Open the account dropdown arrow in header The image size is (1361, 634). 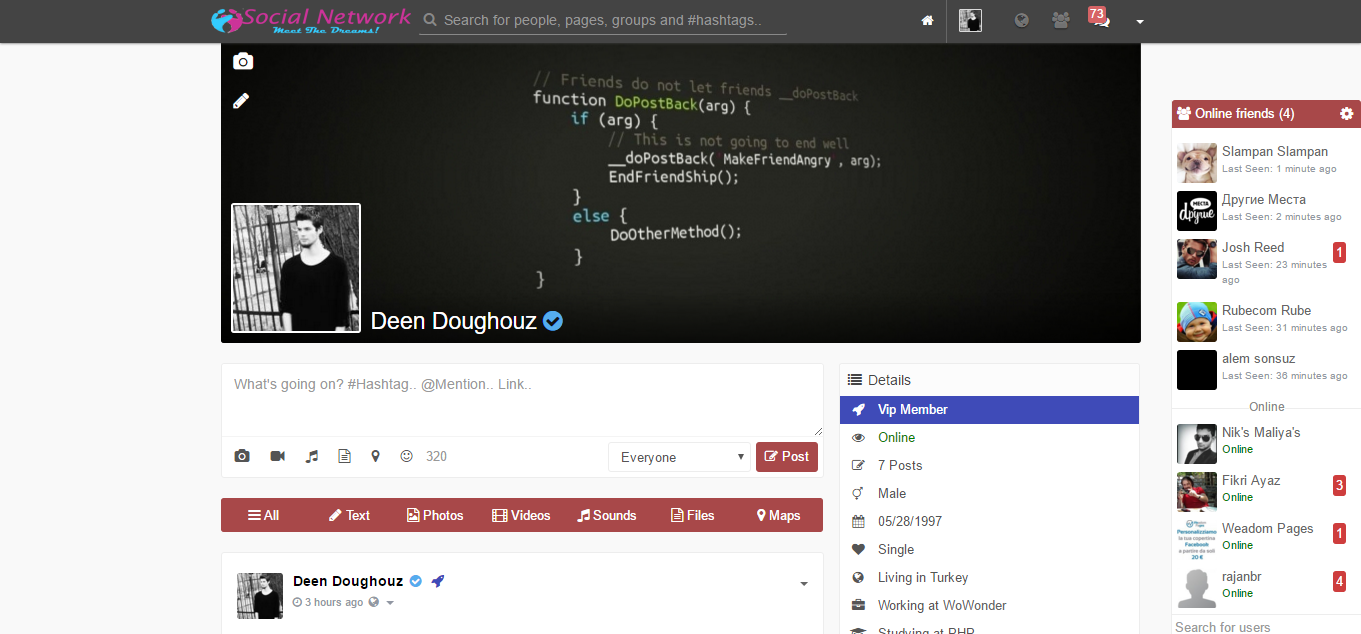1140,21
